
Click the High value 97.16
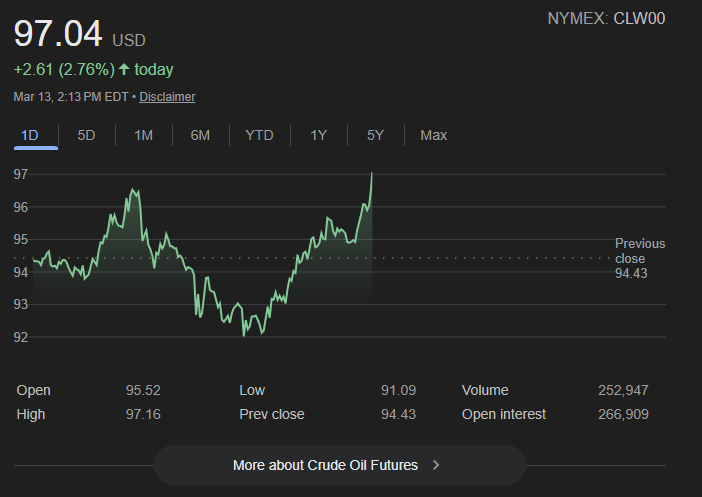tap(143, 414)
